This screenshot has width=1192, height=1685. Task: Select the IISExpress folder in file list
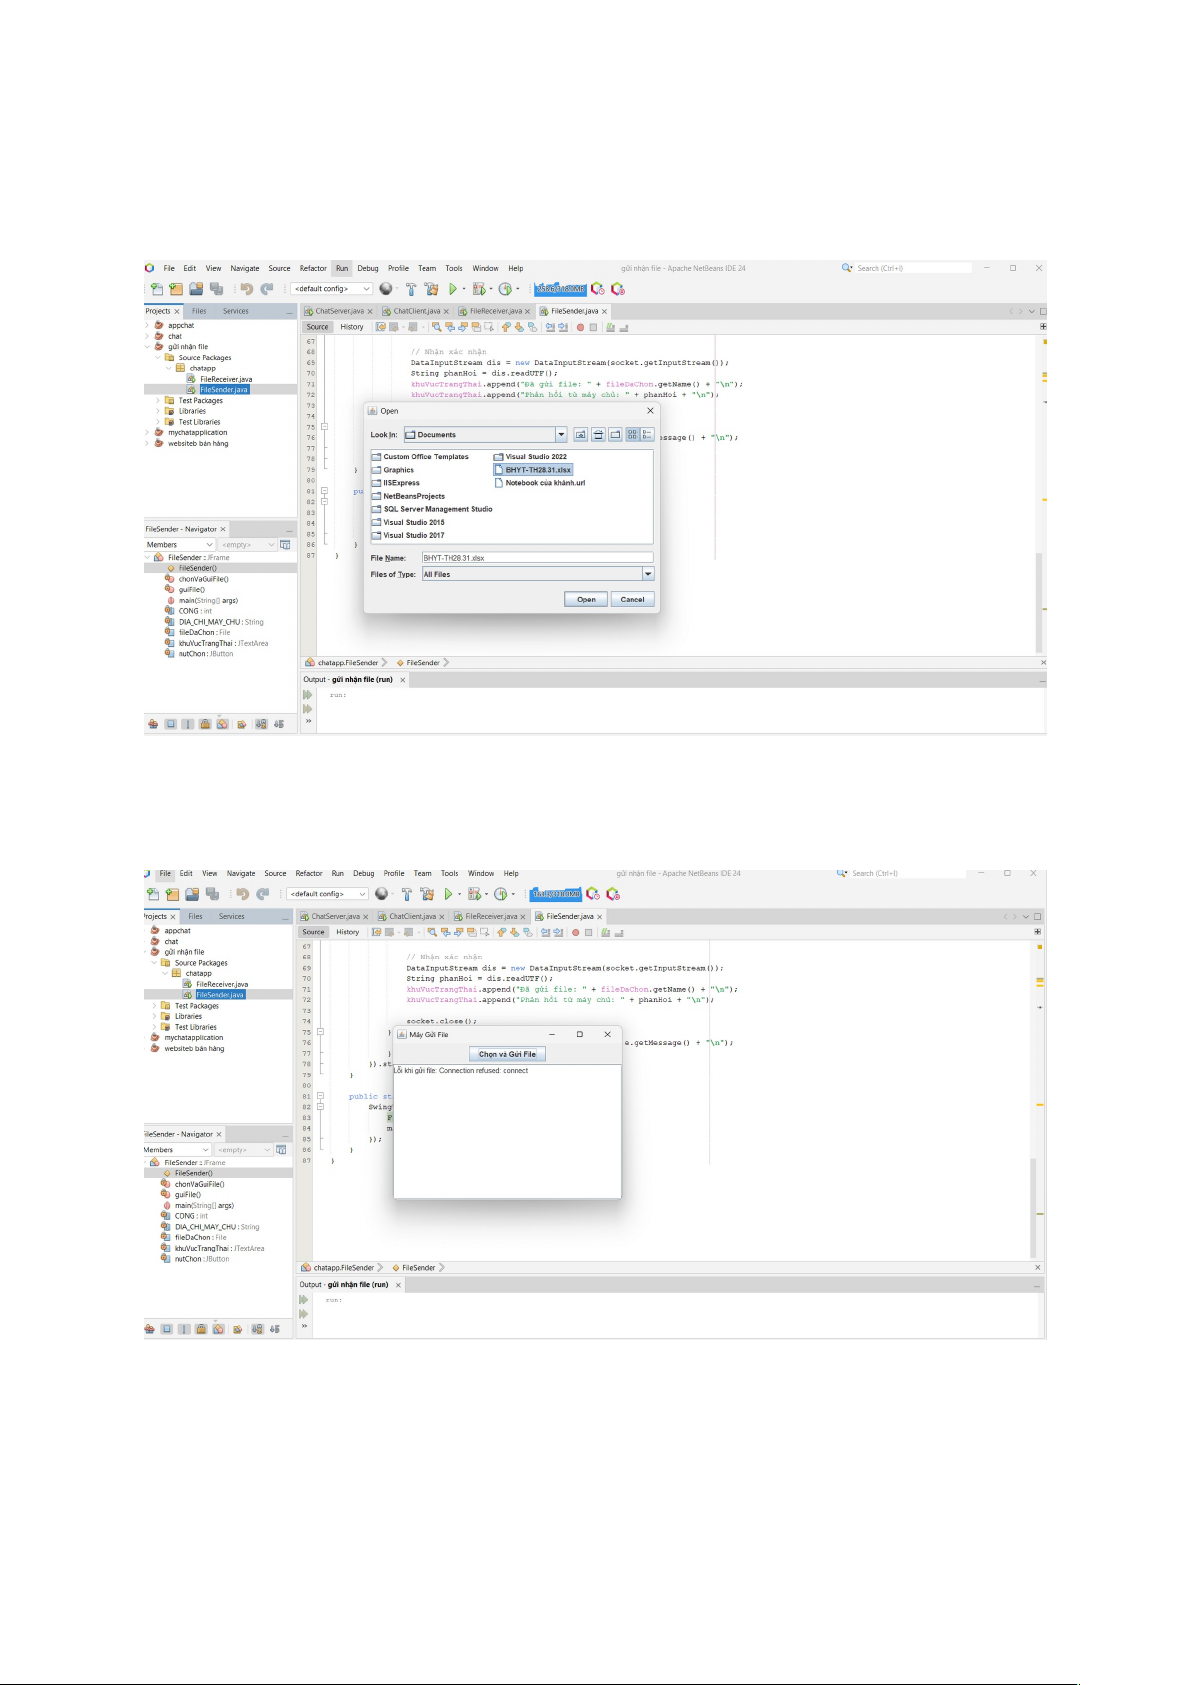[401, 483]
